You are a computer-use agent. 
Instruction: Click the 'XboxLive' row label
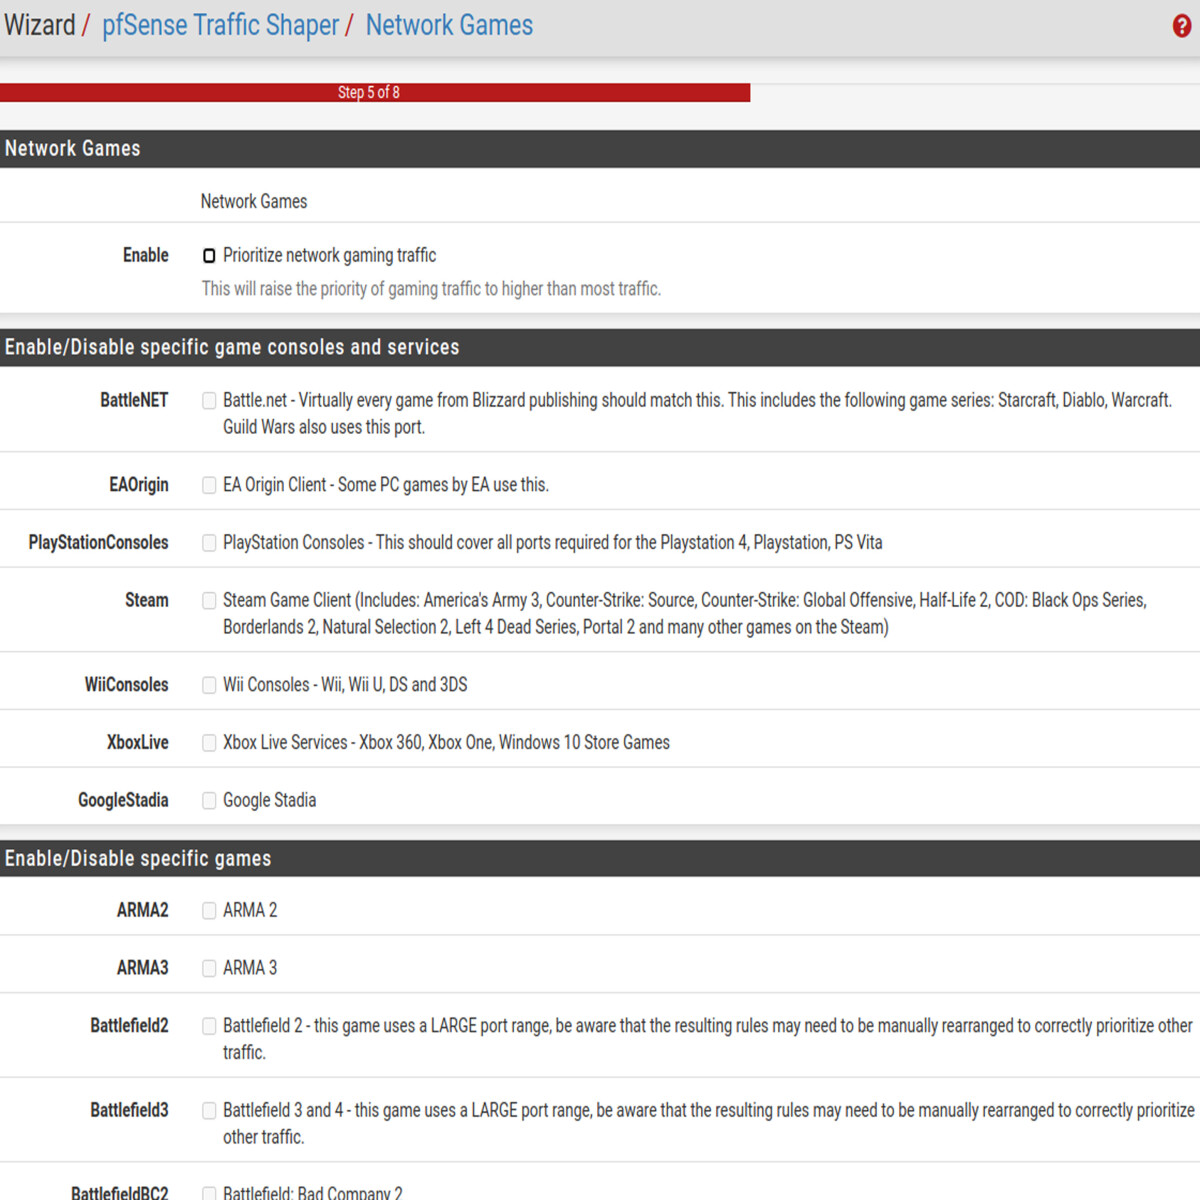point(138,742)
